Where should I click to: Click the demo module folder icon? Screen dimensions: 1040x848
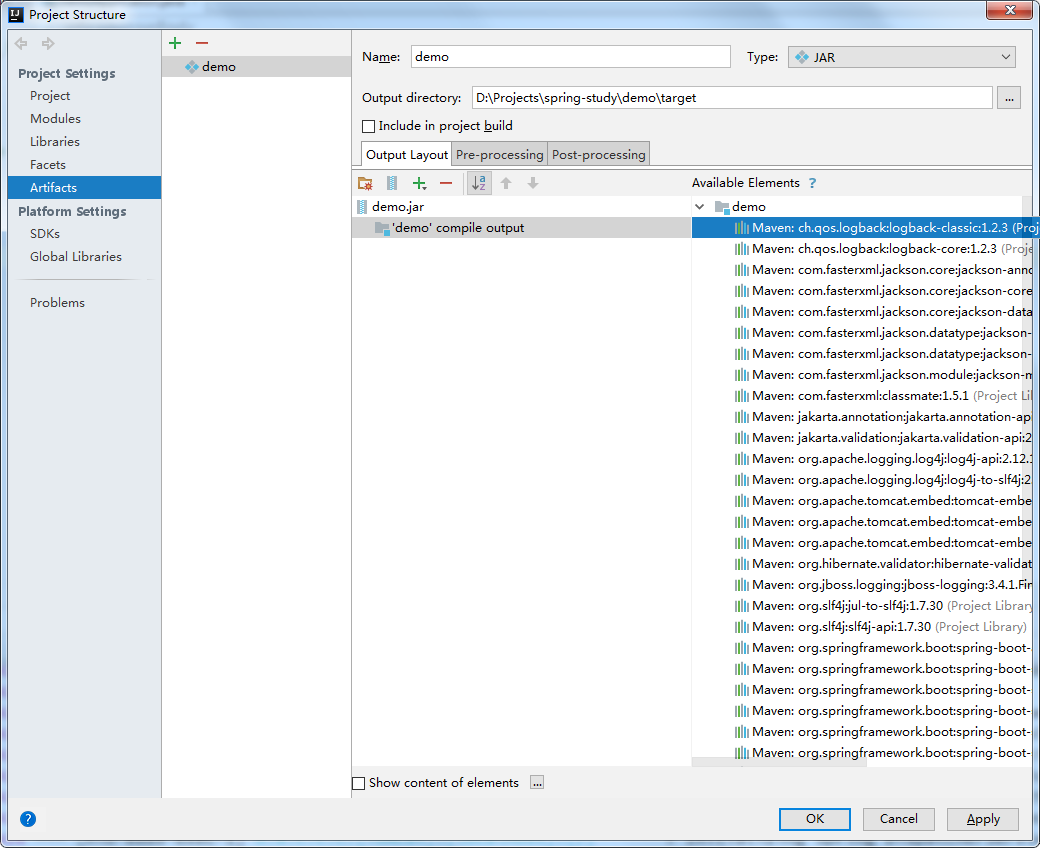[722, 207]
